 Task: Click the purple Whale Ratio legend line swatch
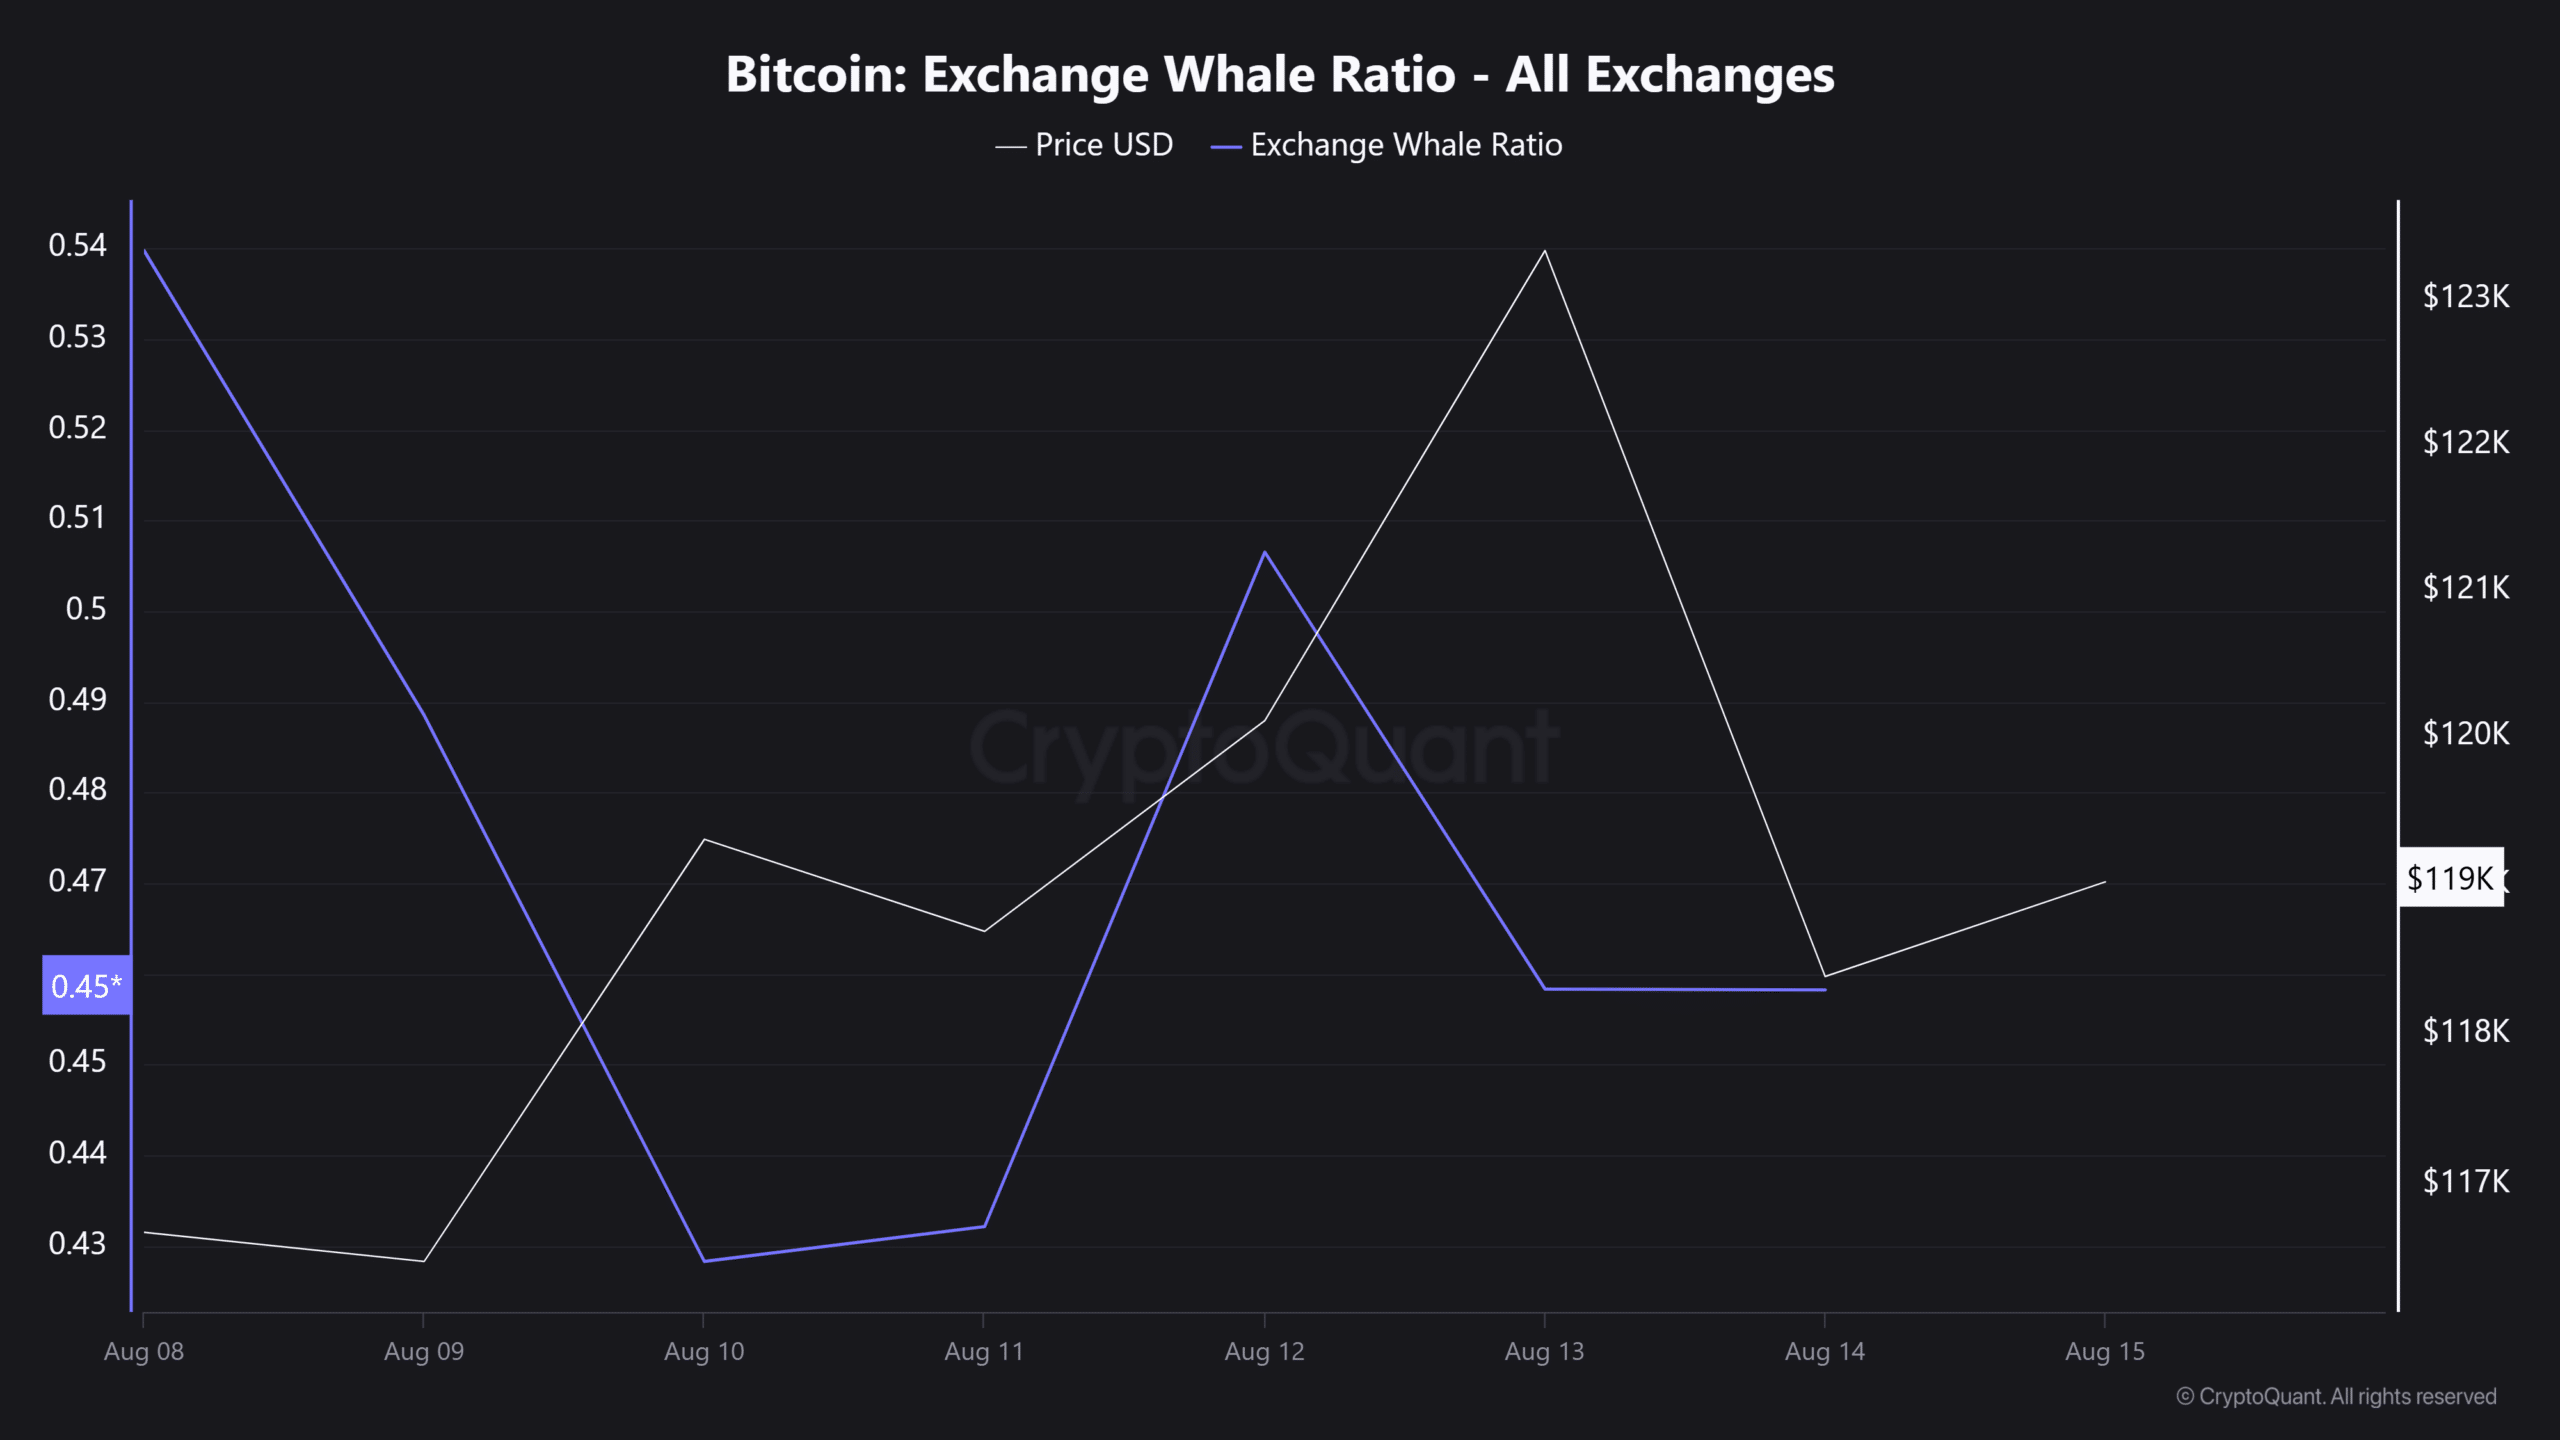[1226, 147]
